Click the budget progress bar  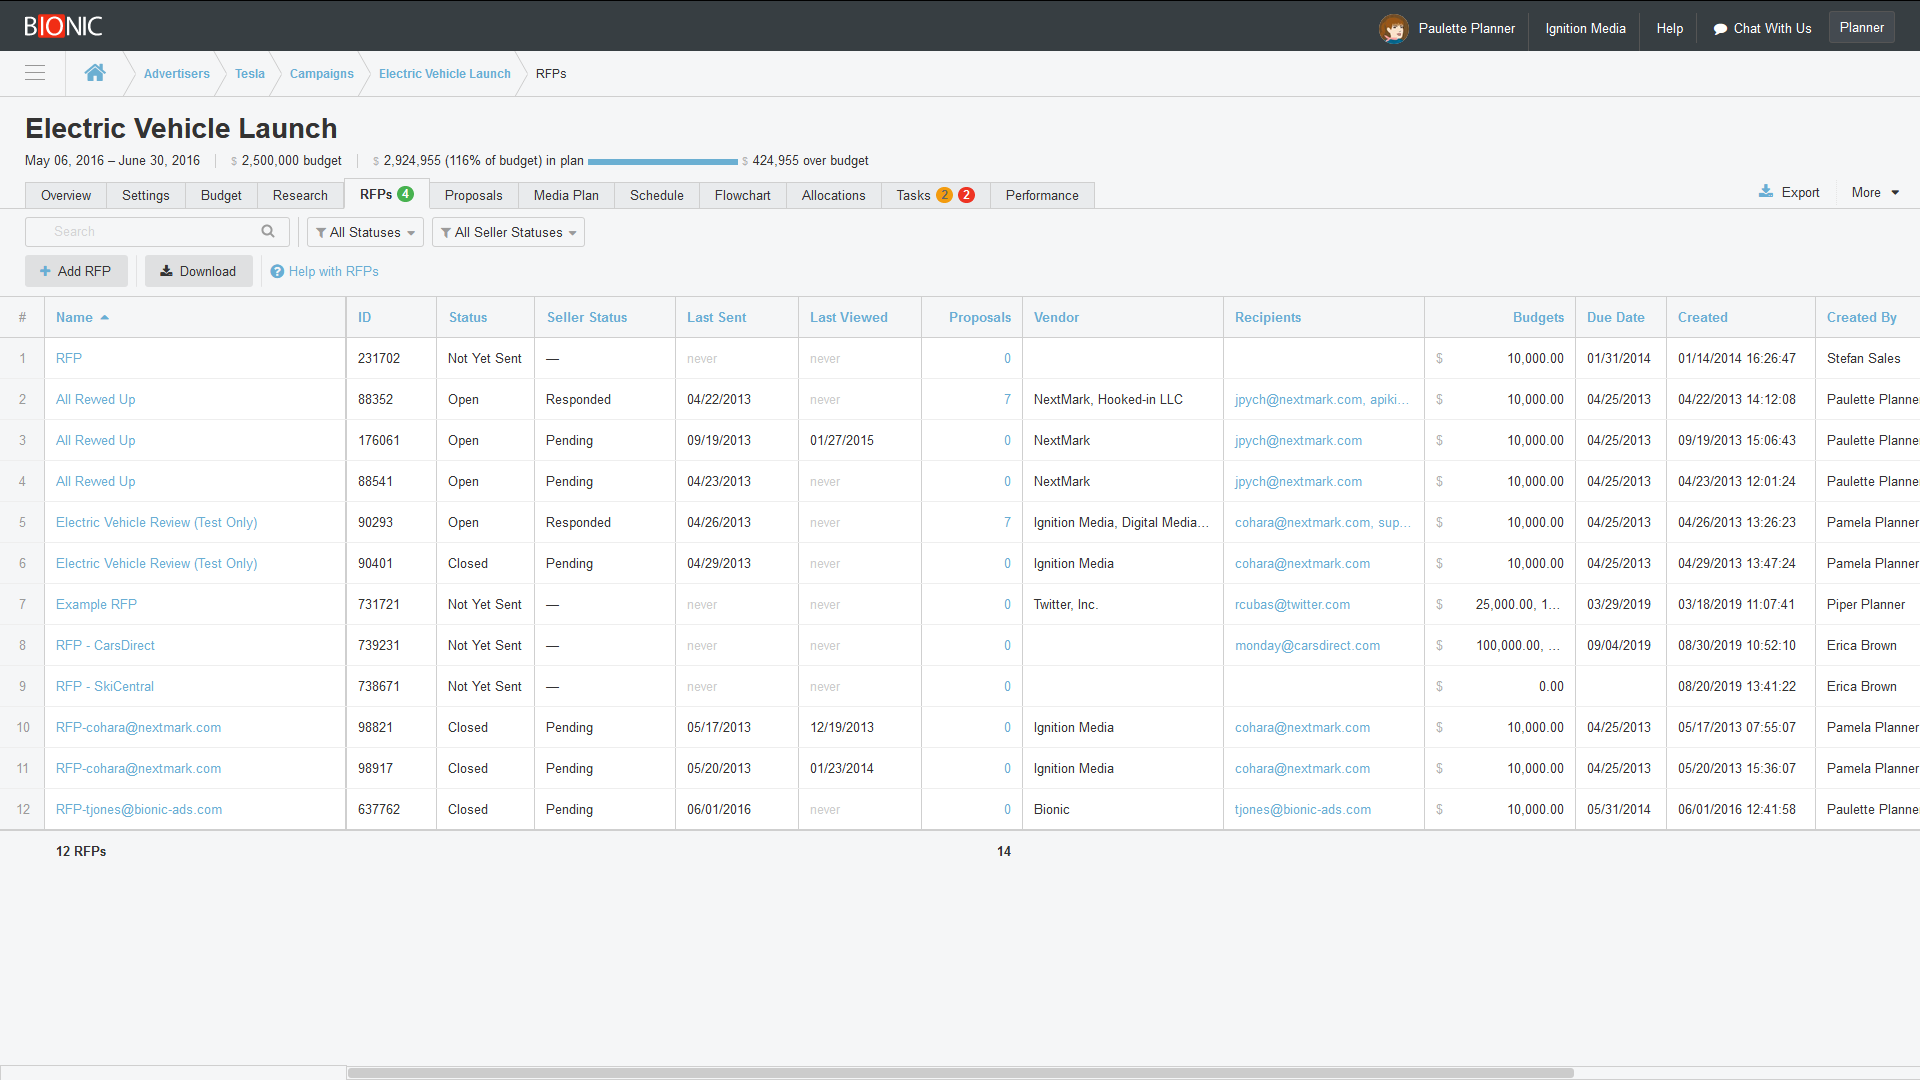[x=662, y=161]
